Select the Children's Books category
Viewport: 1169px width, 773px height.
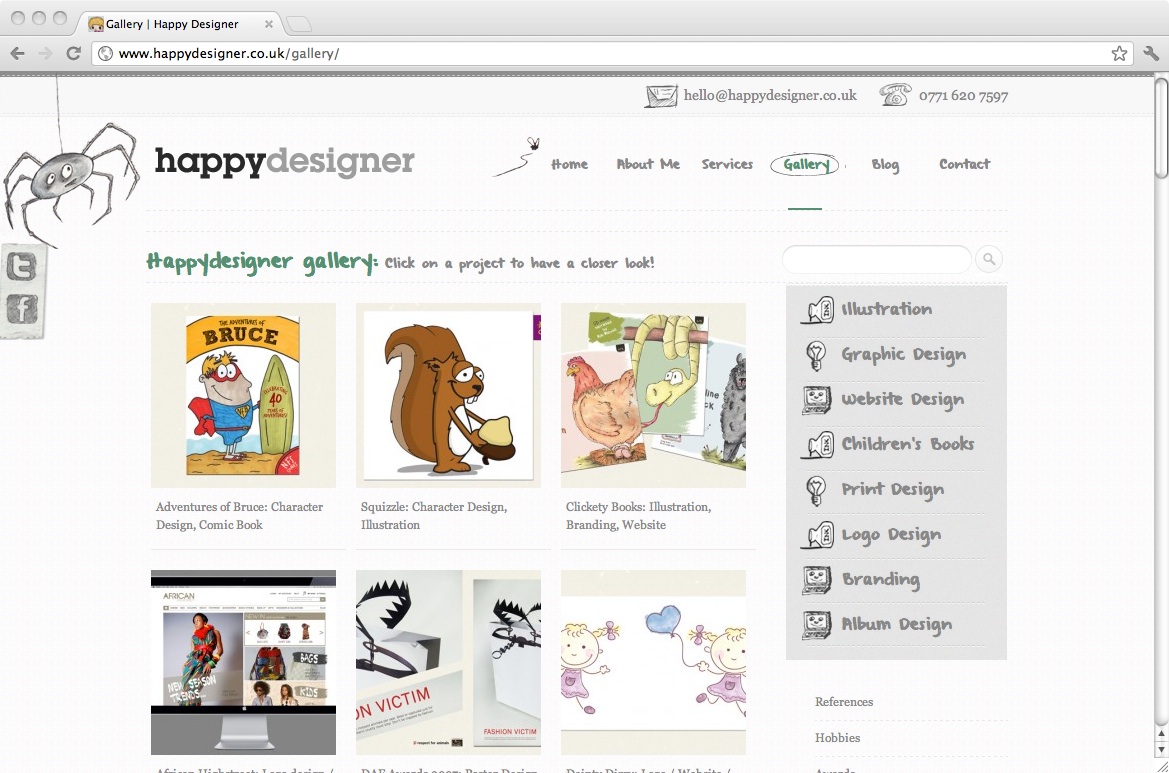click(907, 444)
